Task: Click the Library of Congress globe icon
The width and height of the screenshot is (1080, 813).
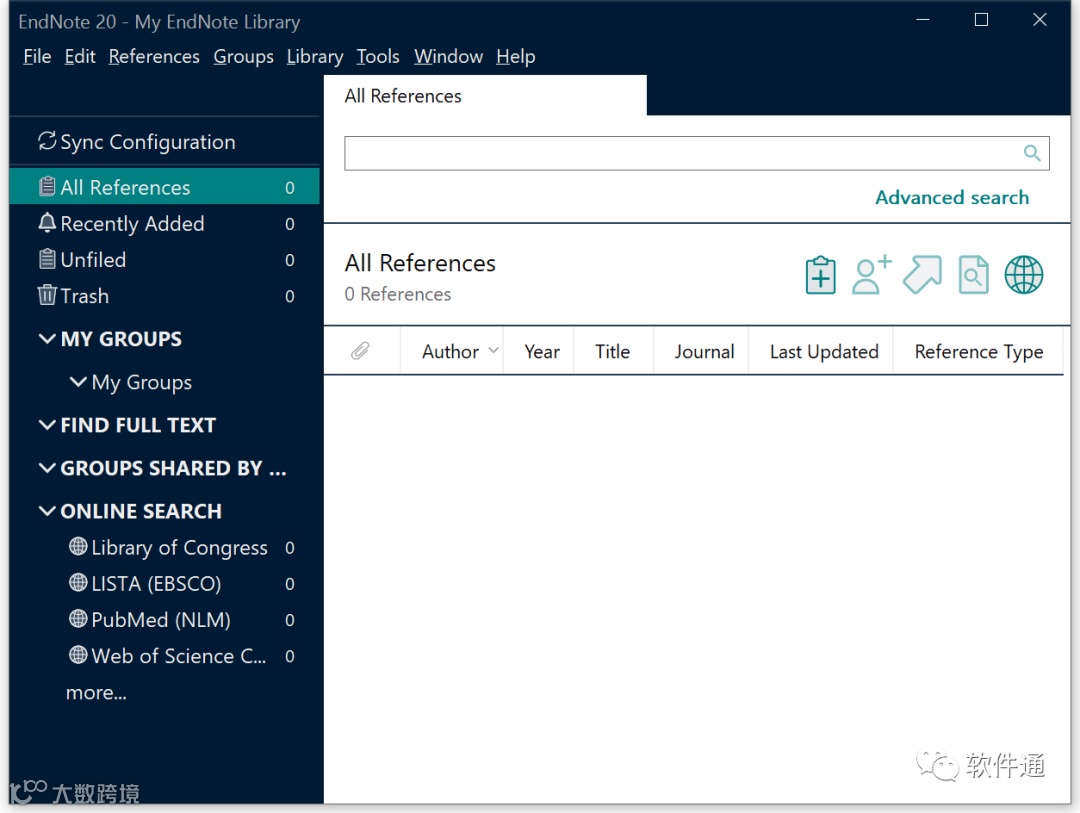Action: (x=78, y=546)
